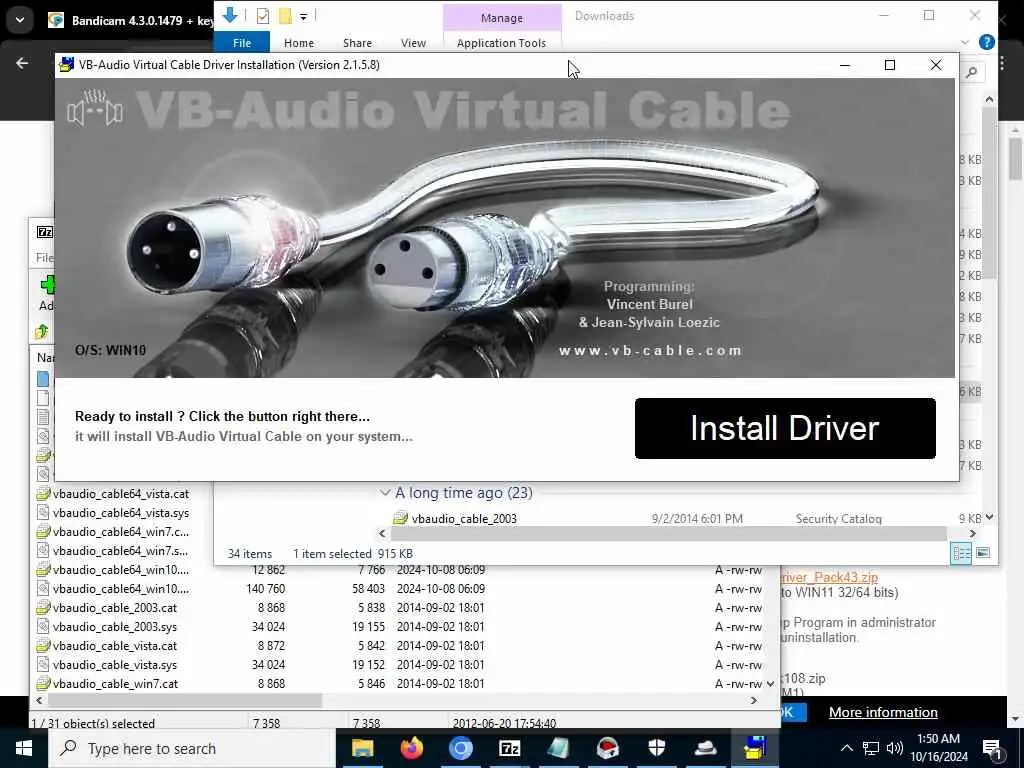The width and height of the screenshot is (1024, 768).
Task: Switch Explorer to large icons view
Action: (983, 553)
